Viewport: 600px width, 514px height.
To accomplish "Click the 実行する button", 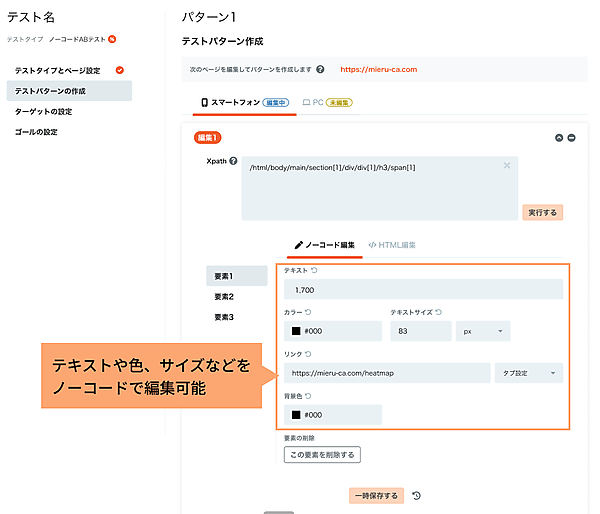I will pyautogui.click(x=543, y=212).
